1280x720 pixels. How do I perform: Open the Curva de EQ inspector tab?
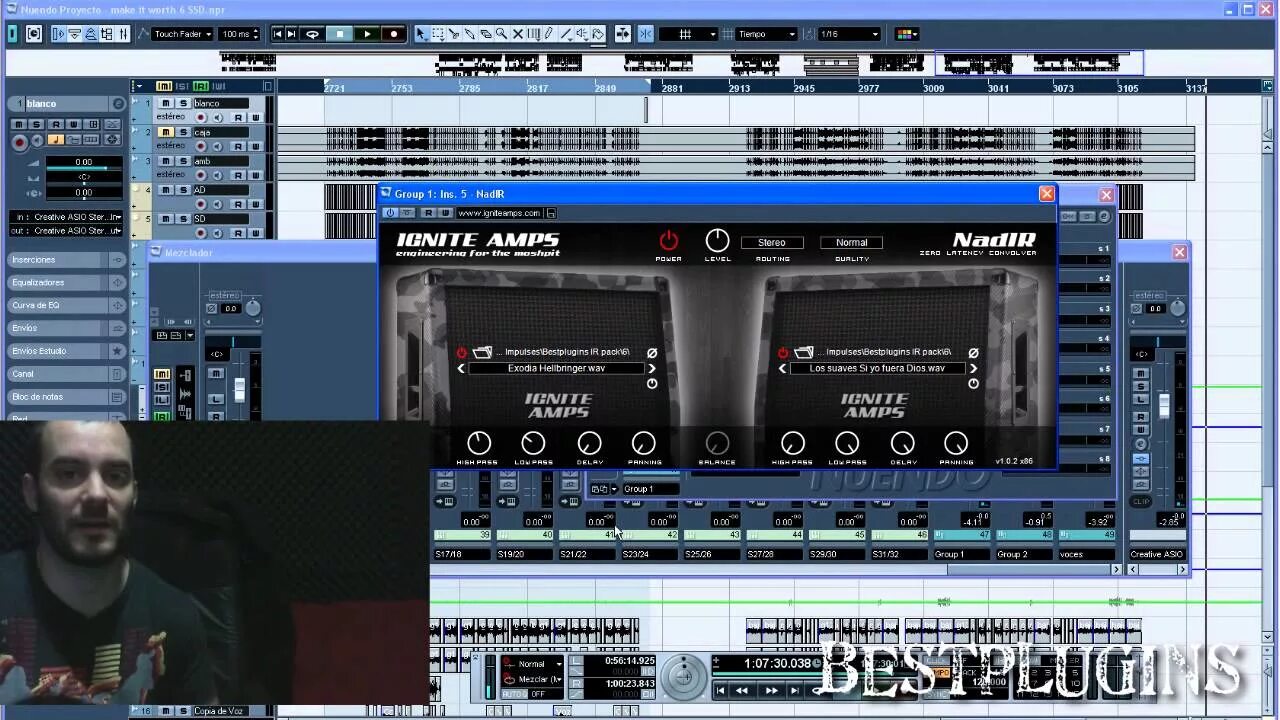(66, 305)
